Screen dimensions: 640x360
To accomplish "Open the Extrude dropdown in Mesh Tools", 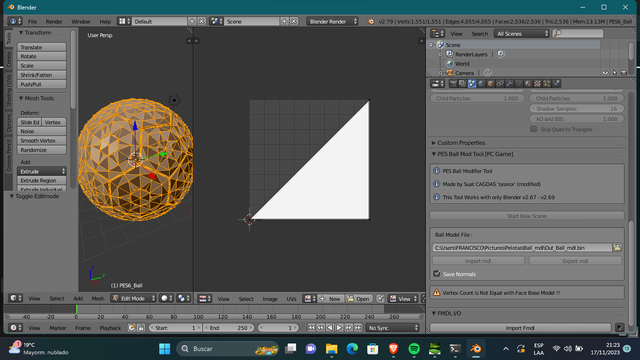I will (42, 171).
